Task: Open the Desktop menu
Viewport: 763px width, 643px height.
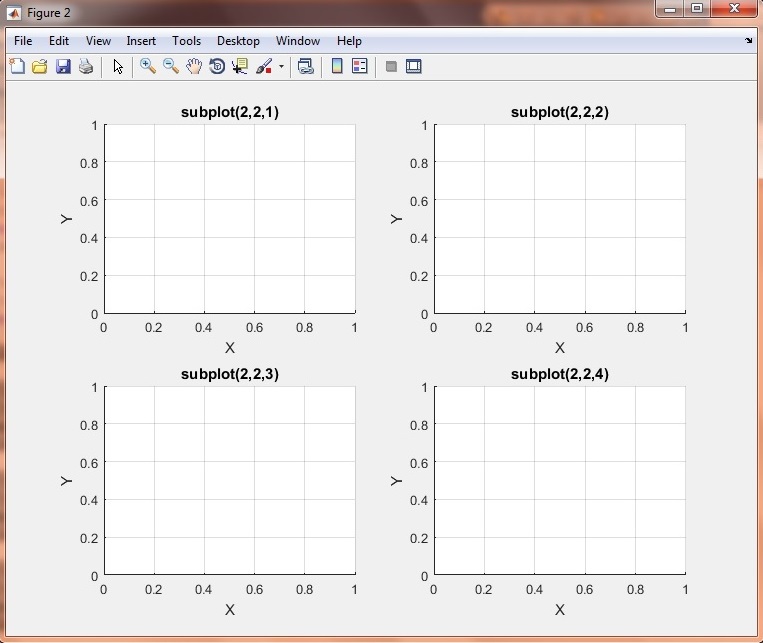Action: point(238,41)
